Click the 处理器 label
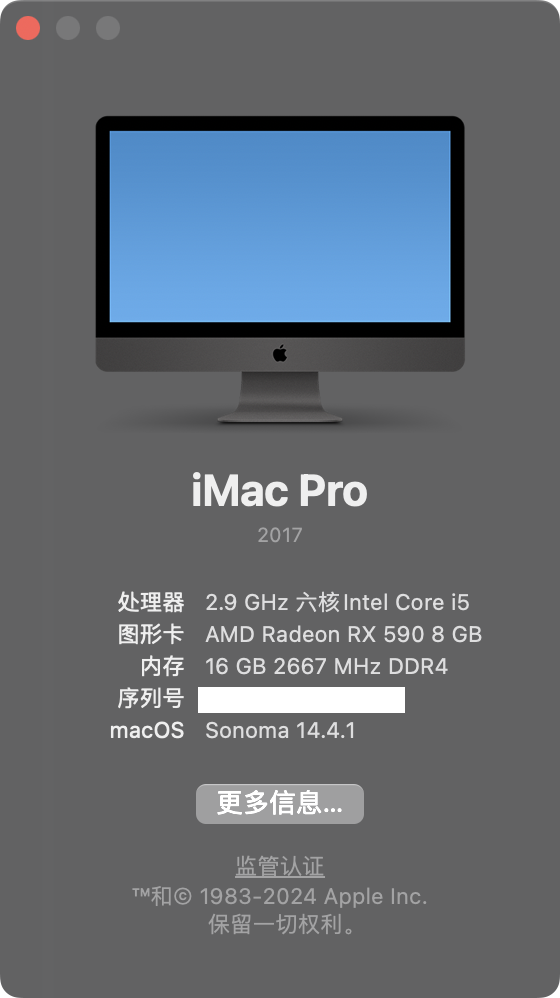This screenshot has width=560, height=998. point(151,602)
